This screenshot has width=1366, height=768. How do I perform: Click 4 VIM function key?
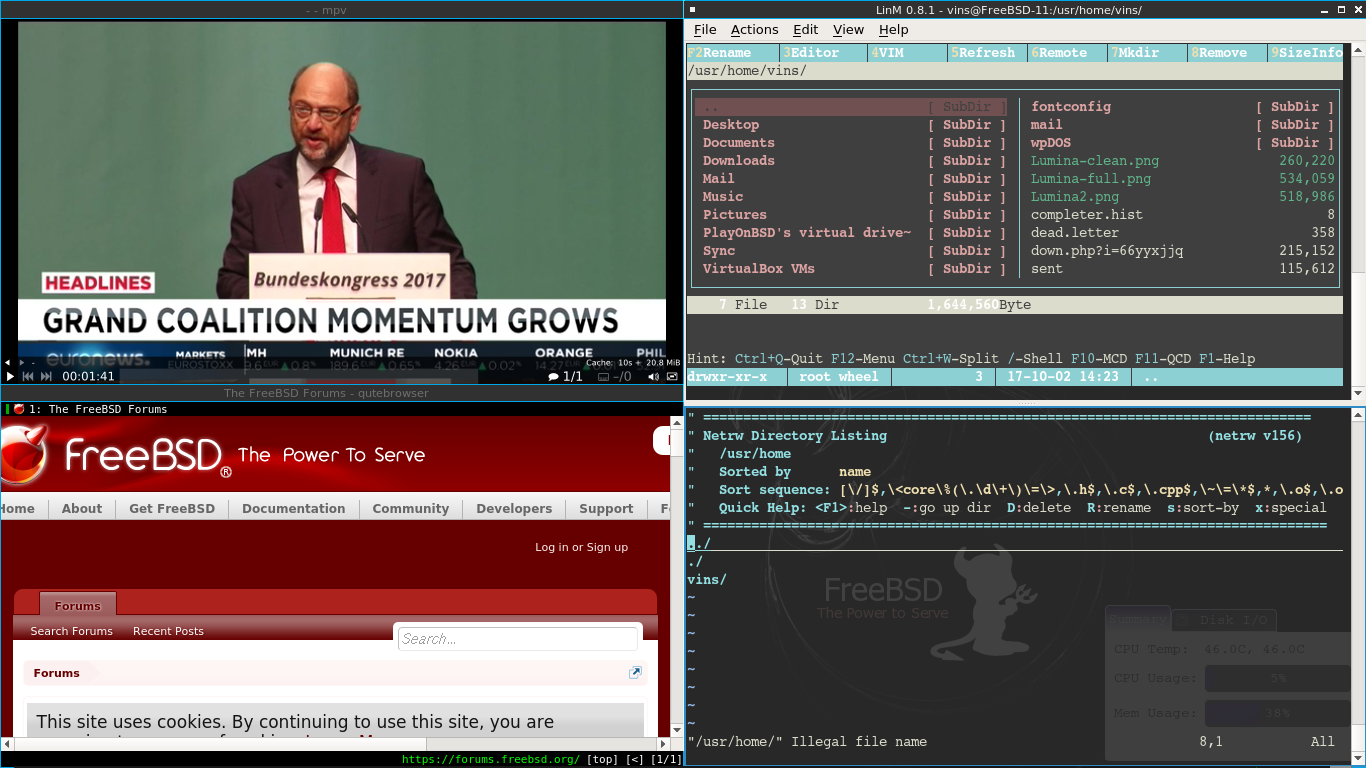(907, 53)
